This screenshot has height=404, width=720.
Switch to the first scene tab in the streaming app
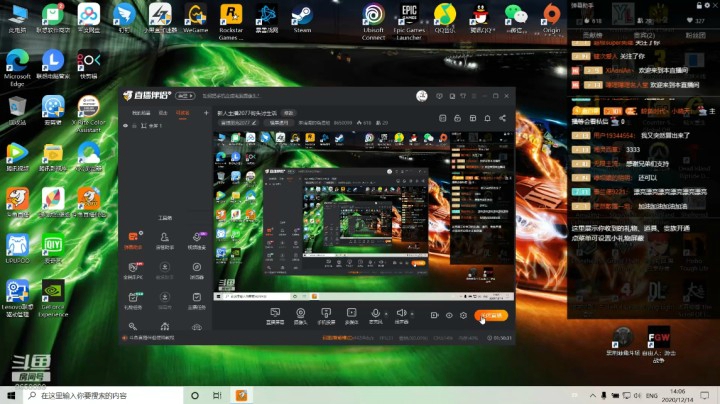141,113
